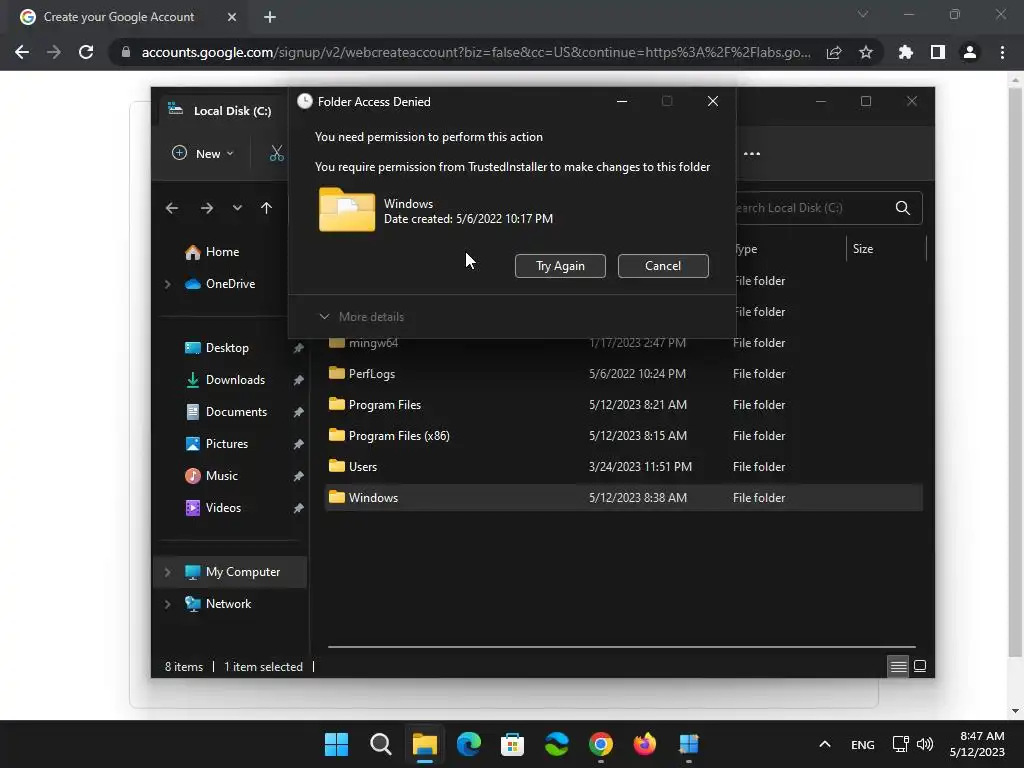Image resolution: width=1024 pixels, height=768 pixels.
Task: Open Microsoft Edge from taskbar
Action: [468, 744]
